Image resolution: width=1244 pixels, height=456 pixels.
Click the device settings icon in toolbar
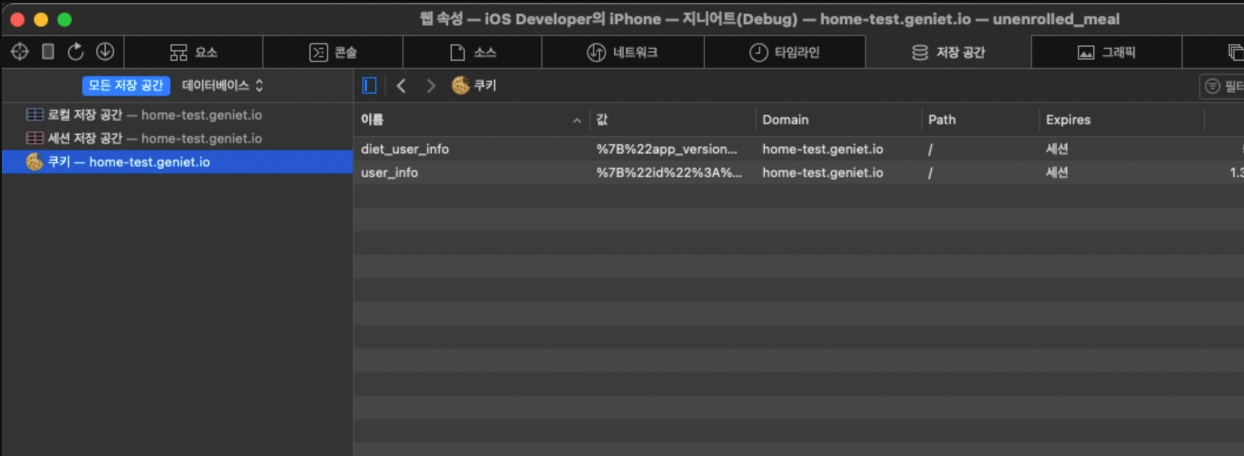(48, 52)
